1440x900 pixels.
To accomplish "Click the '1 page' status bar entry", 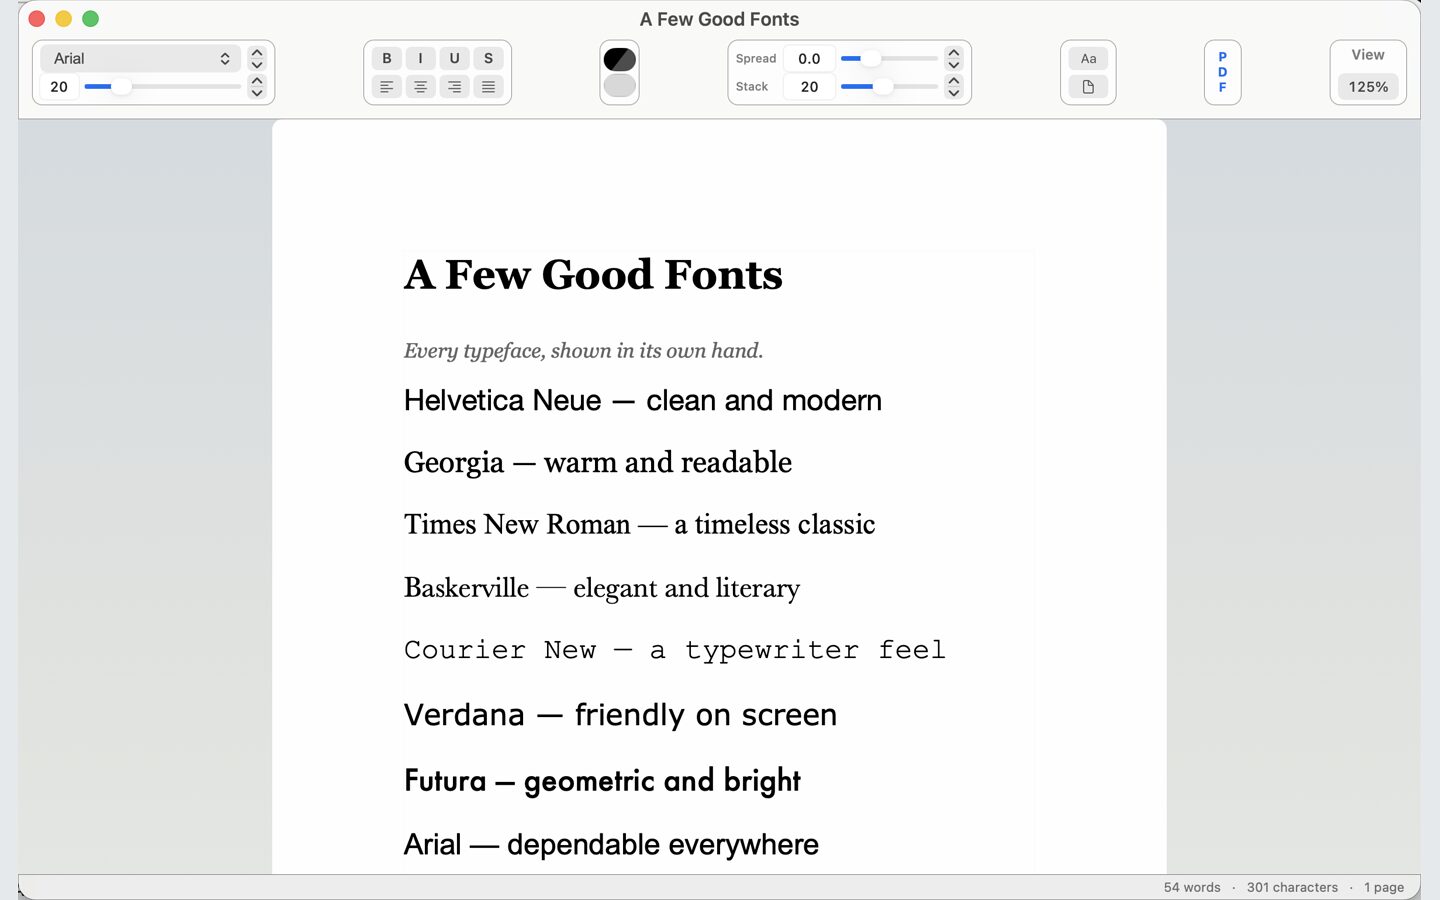I will coord(1384,887).
